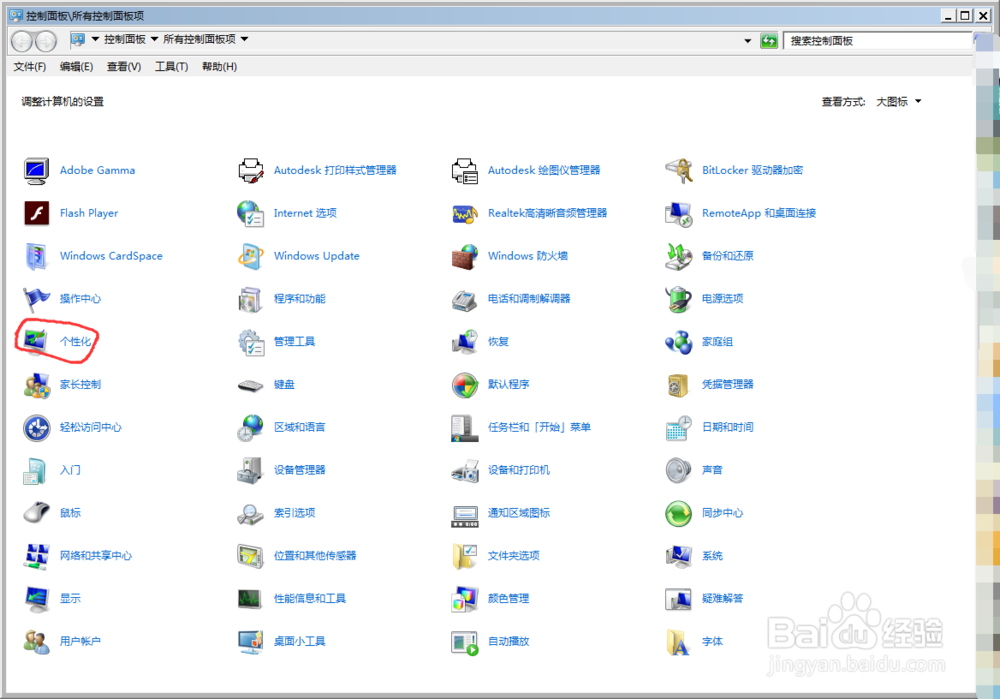Screen dimensions: 1000x699
Task: Open the 区域和语言 link
Action: (x=300, y=427)
